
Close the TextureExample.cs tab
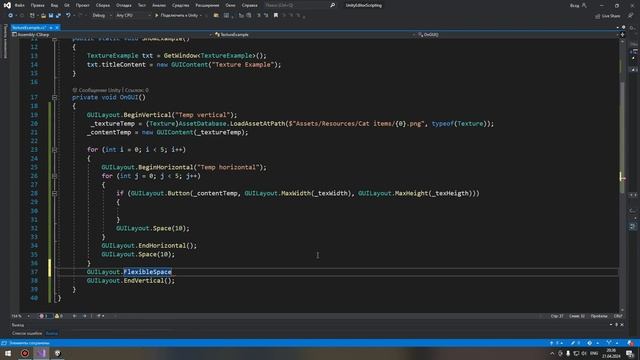coord(57,27)
